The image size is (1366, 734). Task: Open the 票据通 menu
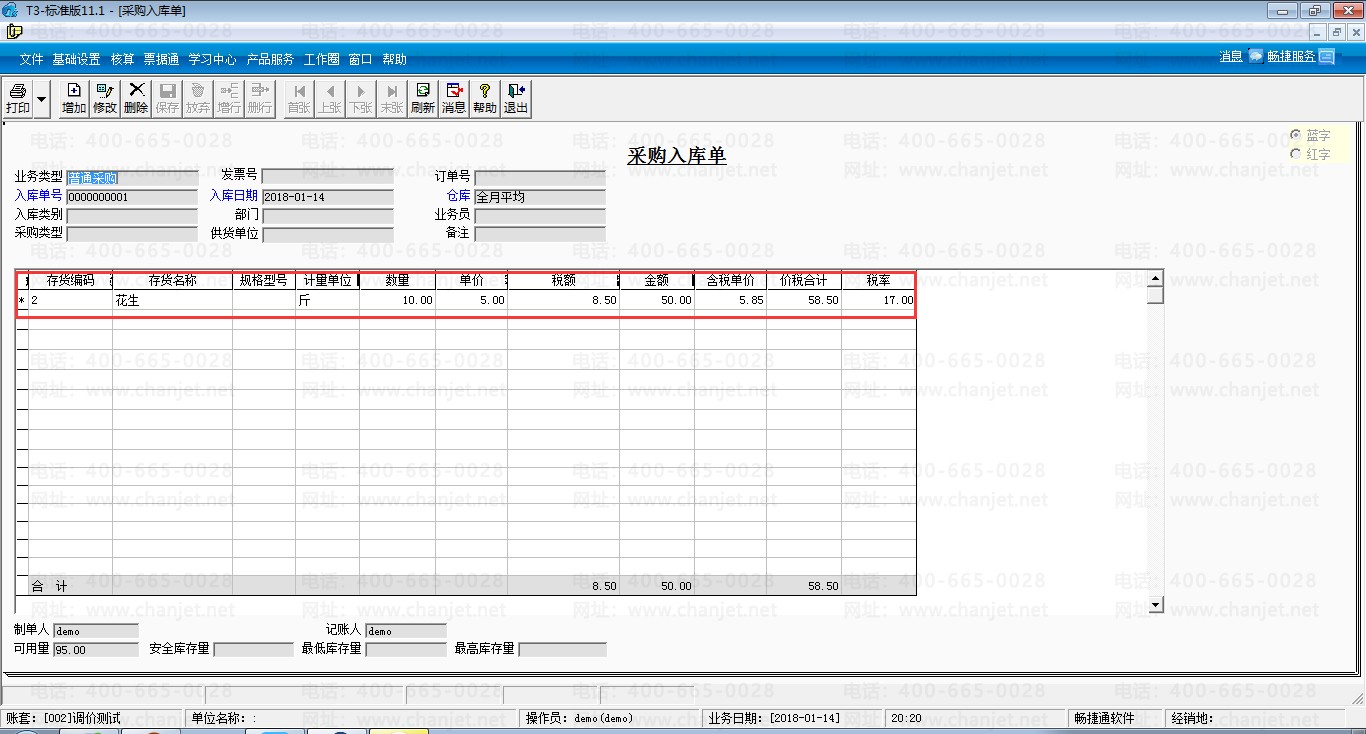click(161, 60)
